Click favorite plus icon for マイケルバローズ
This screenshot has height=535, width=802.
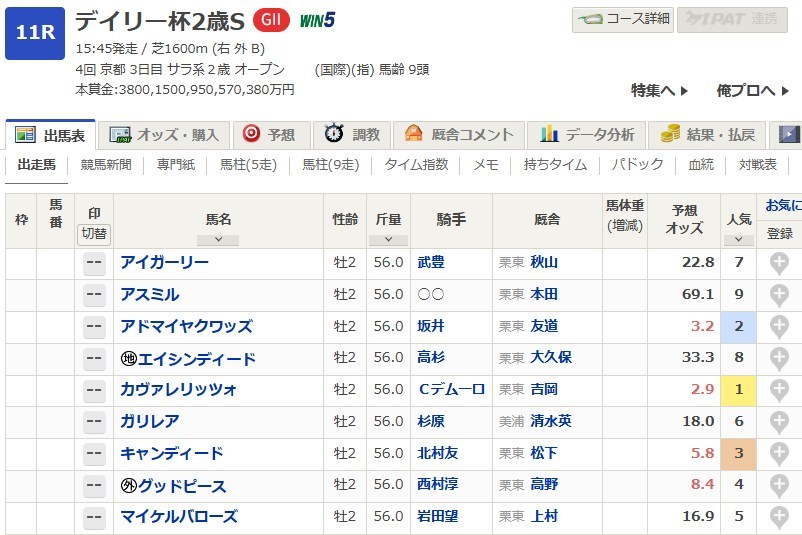[x=779, y=517]
